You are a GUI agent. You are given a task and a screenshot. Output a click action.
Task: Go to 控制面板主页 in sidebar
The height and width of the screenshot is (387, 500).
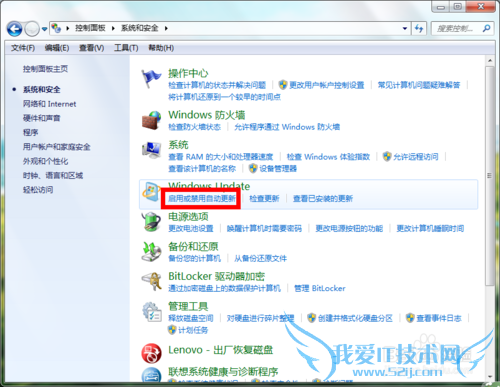(45, 69)
